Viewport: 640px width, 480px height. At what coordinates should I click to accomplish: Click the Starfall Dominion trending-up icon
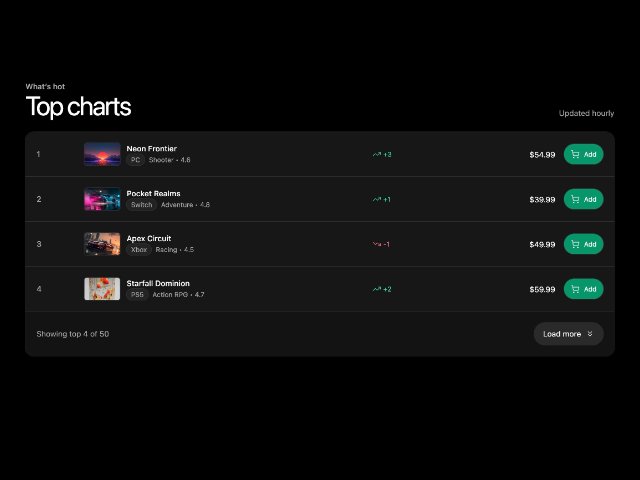[x=377, y=290]
